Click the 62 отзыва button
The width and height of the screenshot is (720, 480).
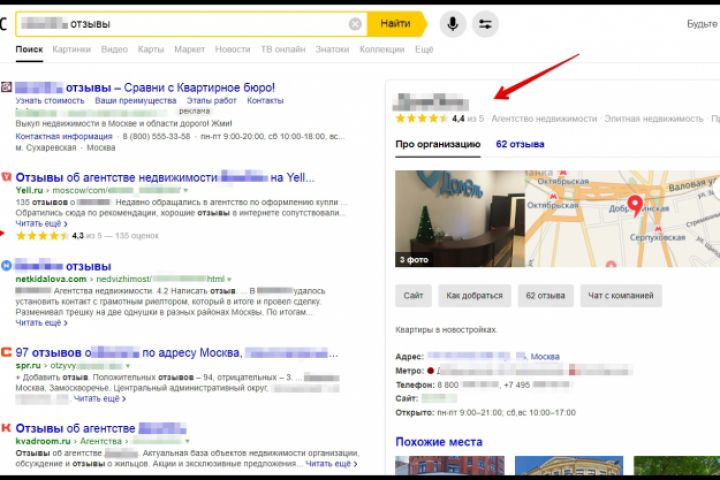546,295
